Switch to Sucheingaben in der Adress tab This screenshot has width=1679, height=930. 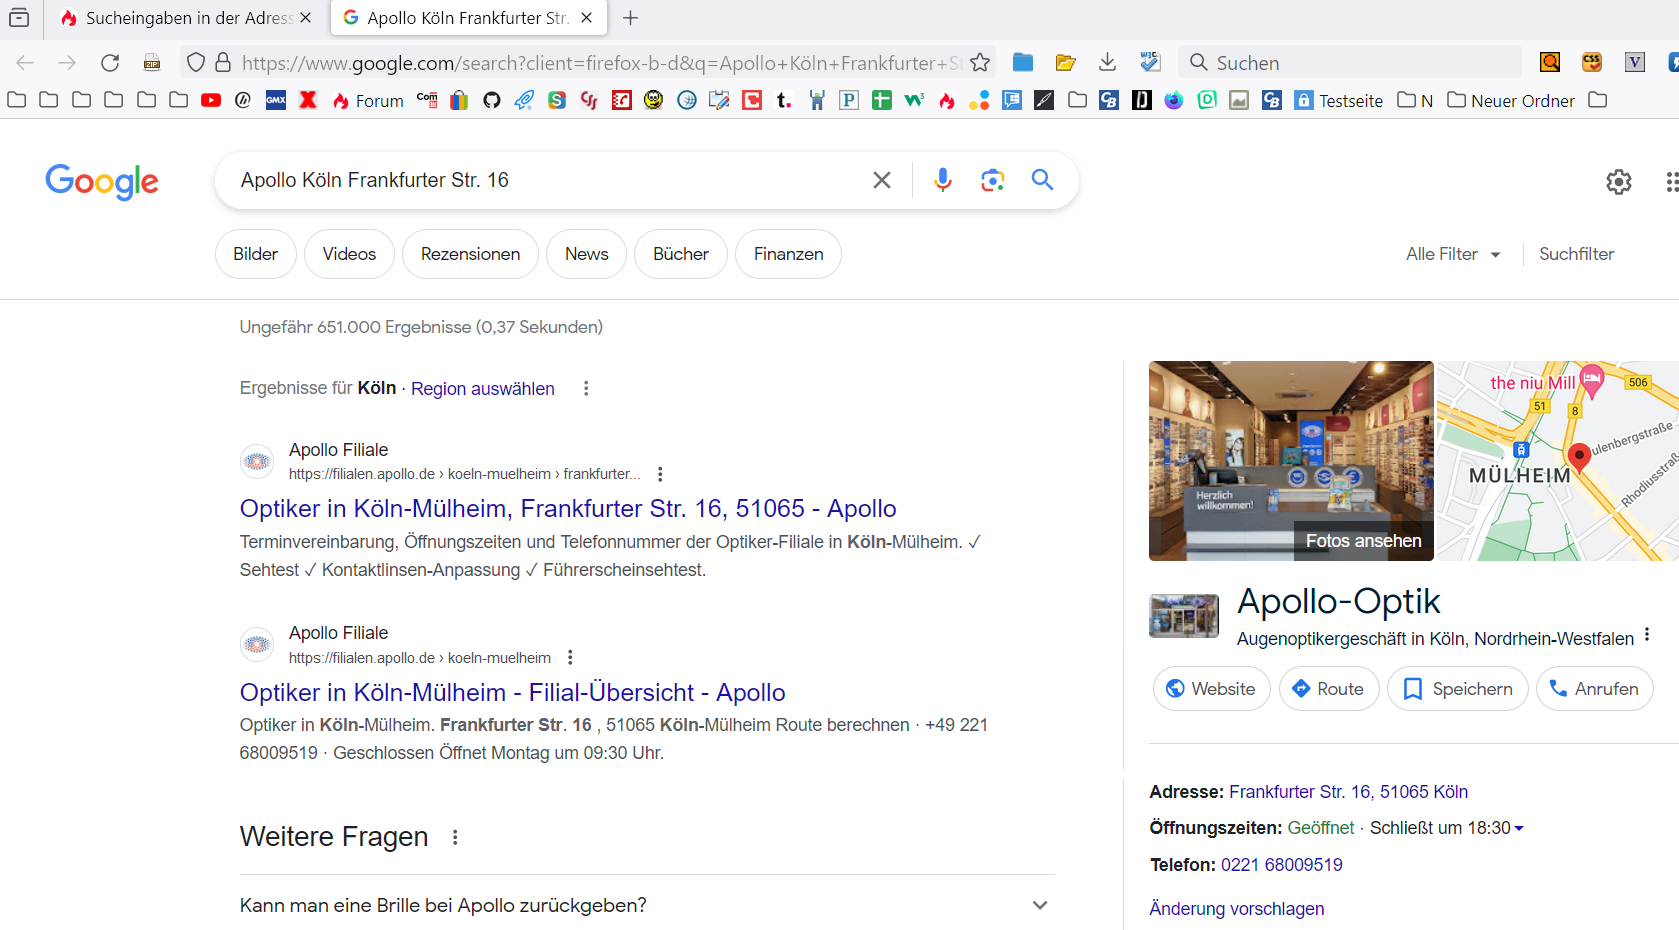(x=189, y=18)
